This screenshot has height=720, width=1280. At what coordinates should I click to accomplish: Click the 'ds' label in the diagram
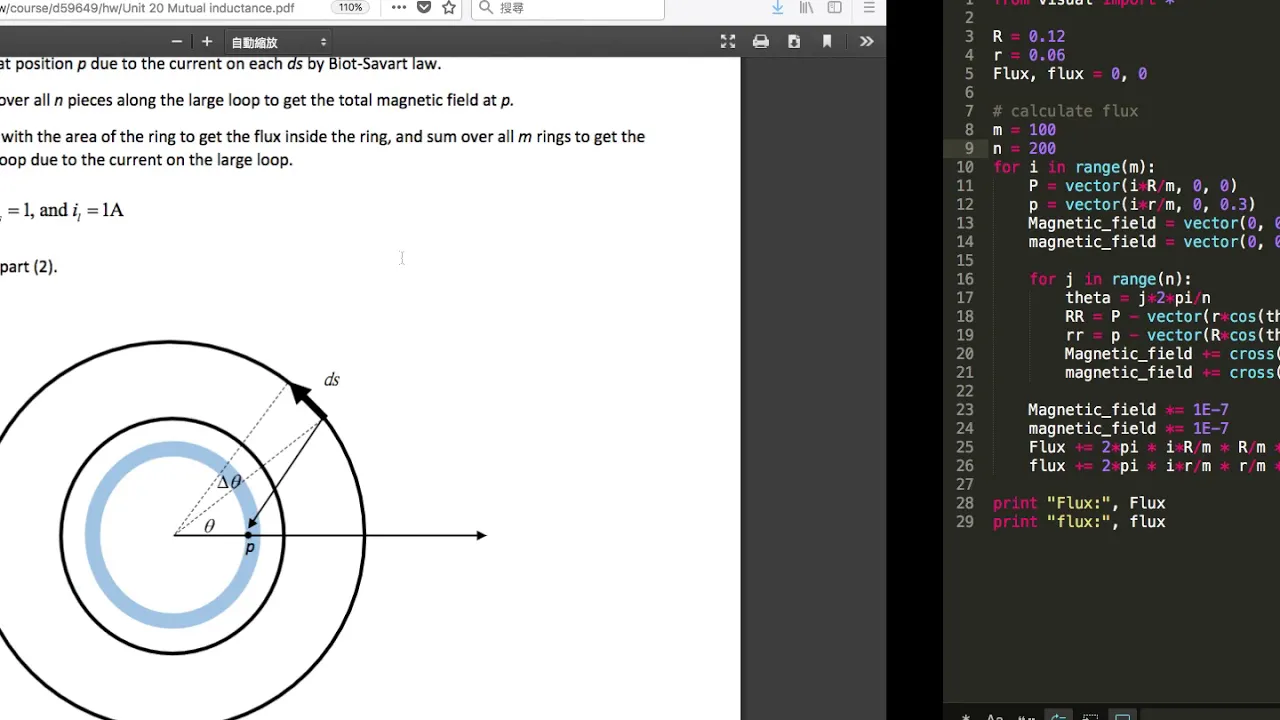click(x=331, y=380)
